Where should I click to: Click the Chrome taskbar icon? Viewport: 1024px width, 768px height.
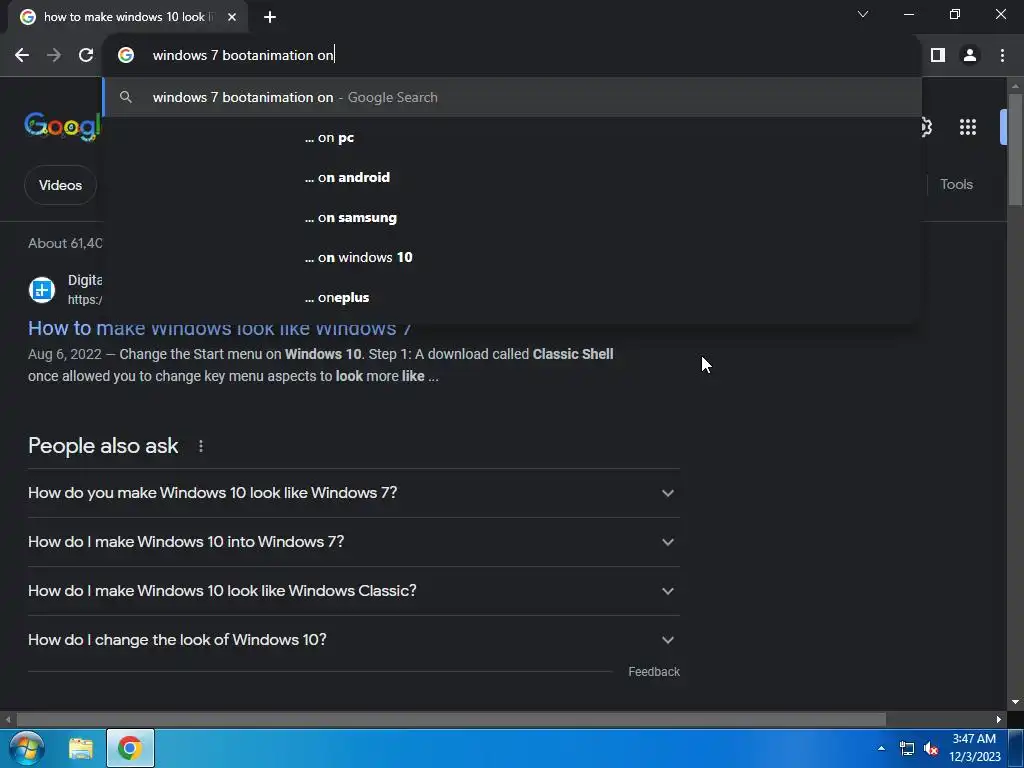coord(130,748)
